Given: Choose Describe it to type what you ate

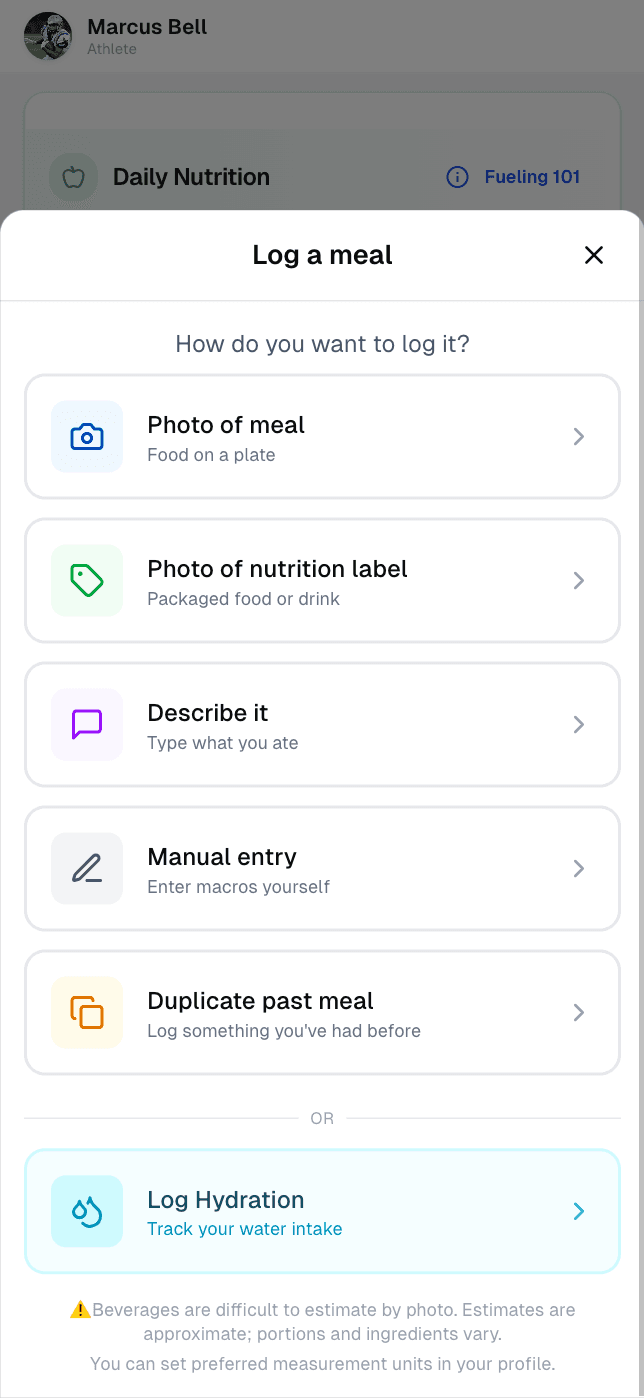Looking at the screenshot, I should pyautogui.click(x=322, y=725).
